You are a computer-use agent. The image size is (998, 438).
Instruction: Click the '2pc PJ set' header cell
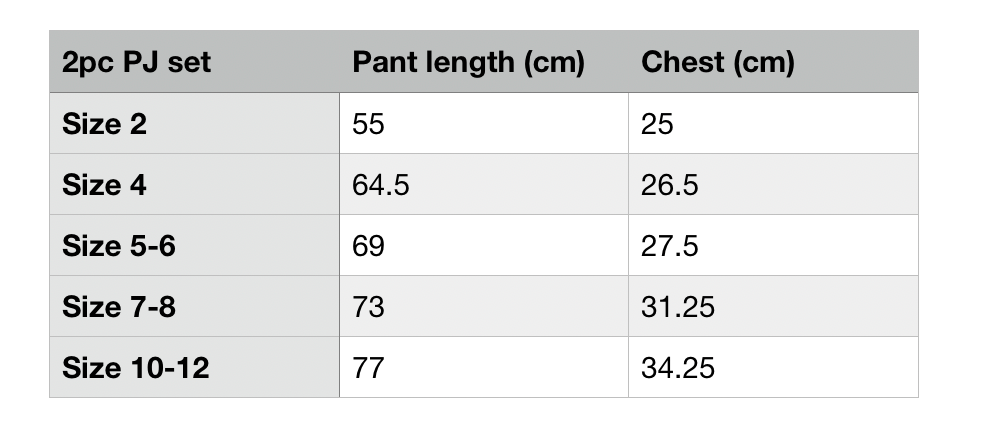coord(136,63)
